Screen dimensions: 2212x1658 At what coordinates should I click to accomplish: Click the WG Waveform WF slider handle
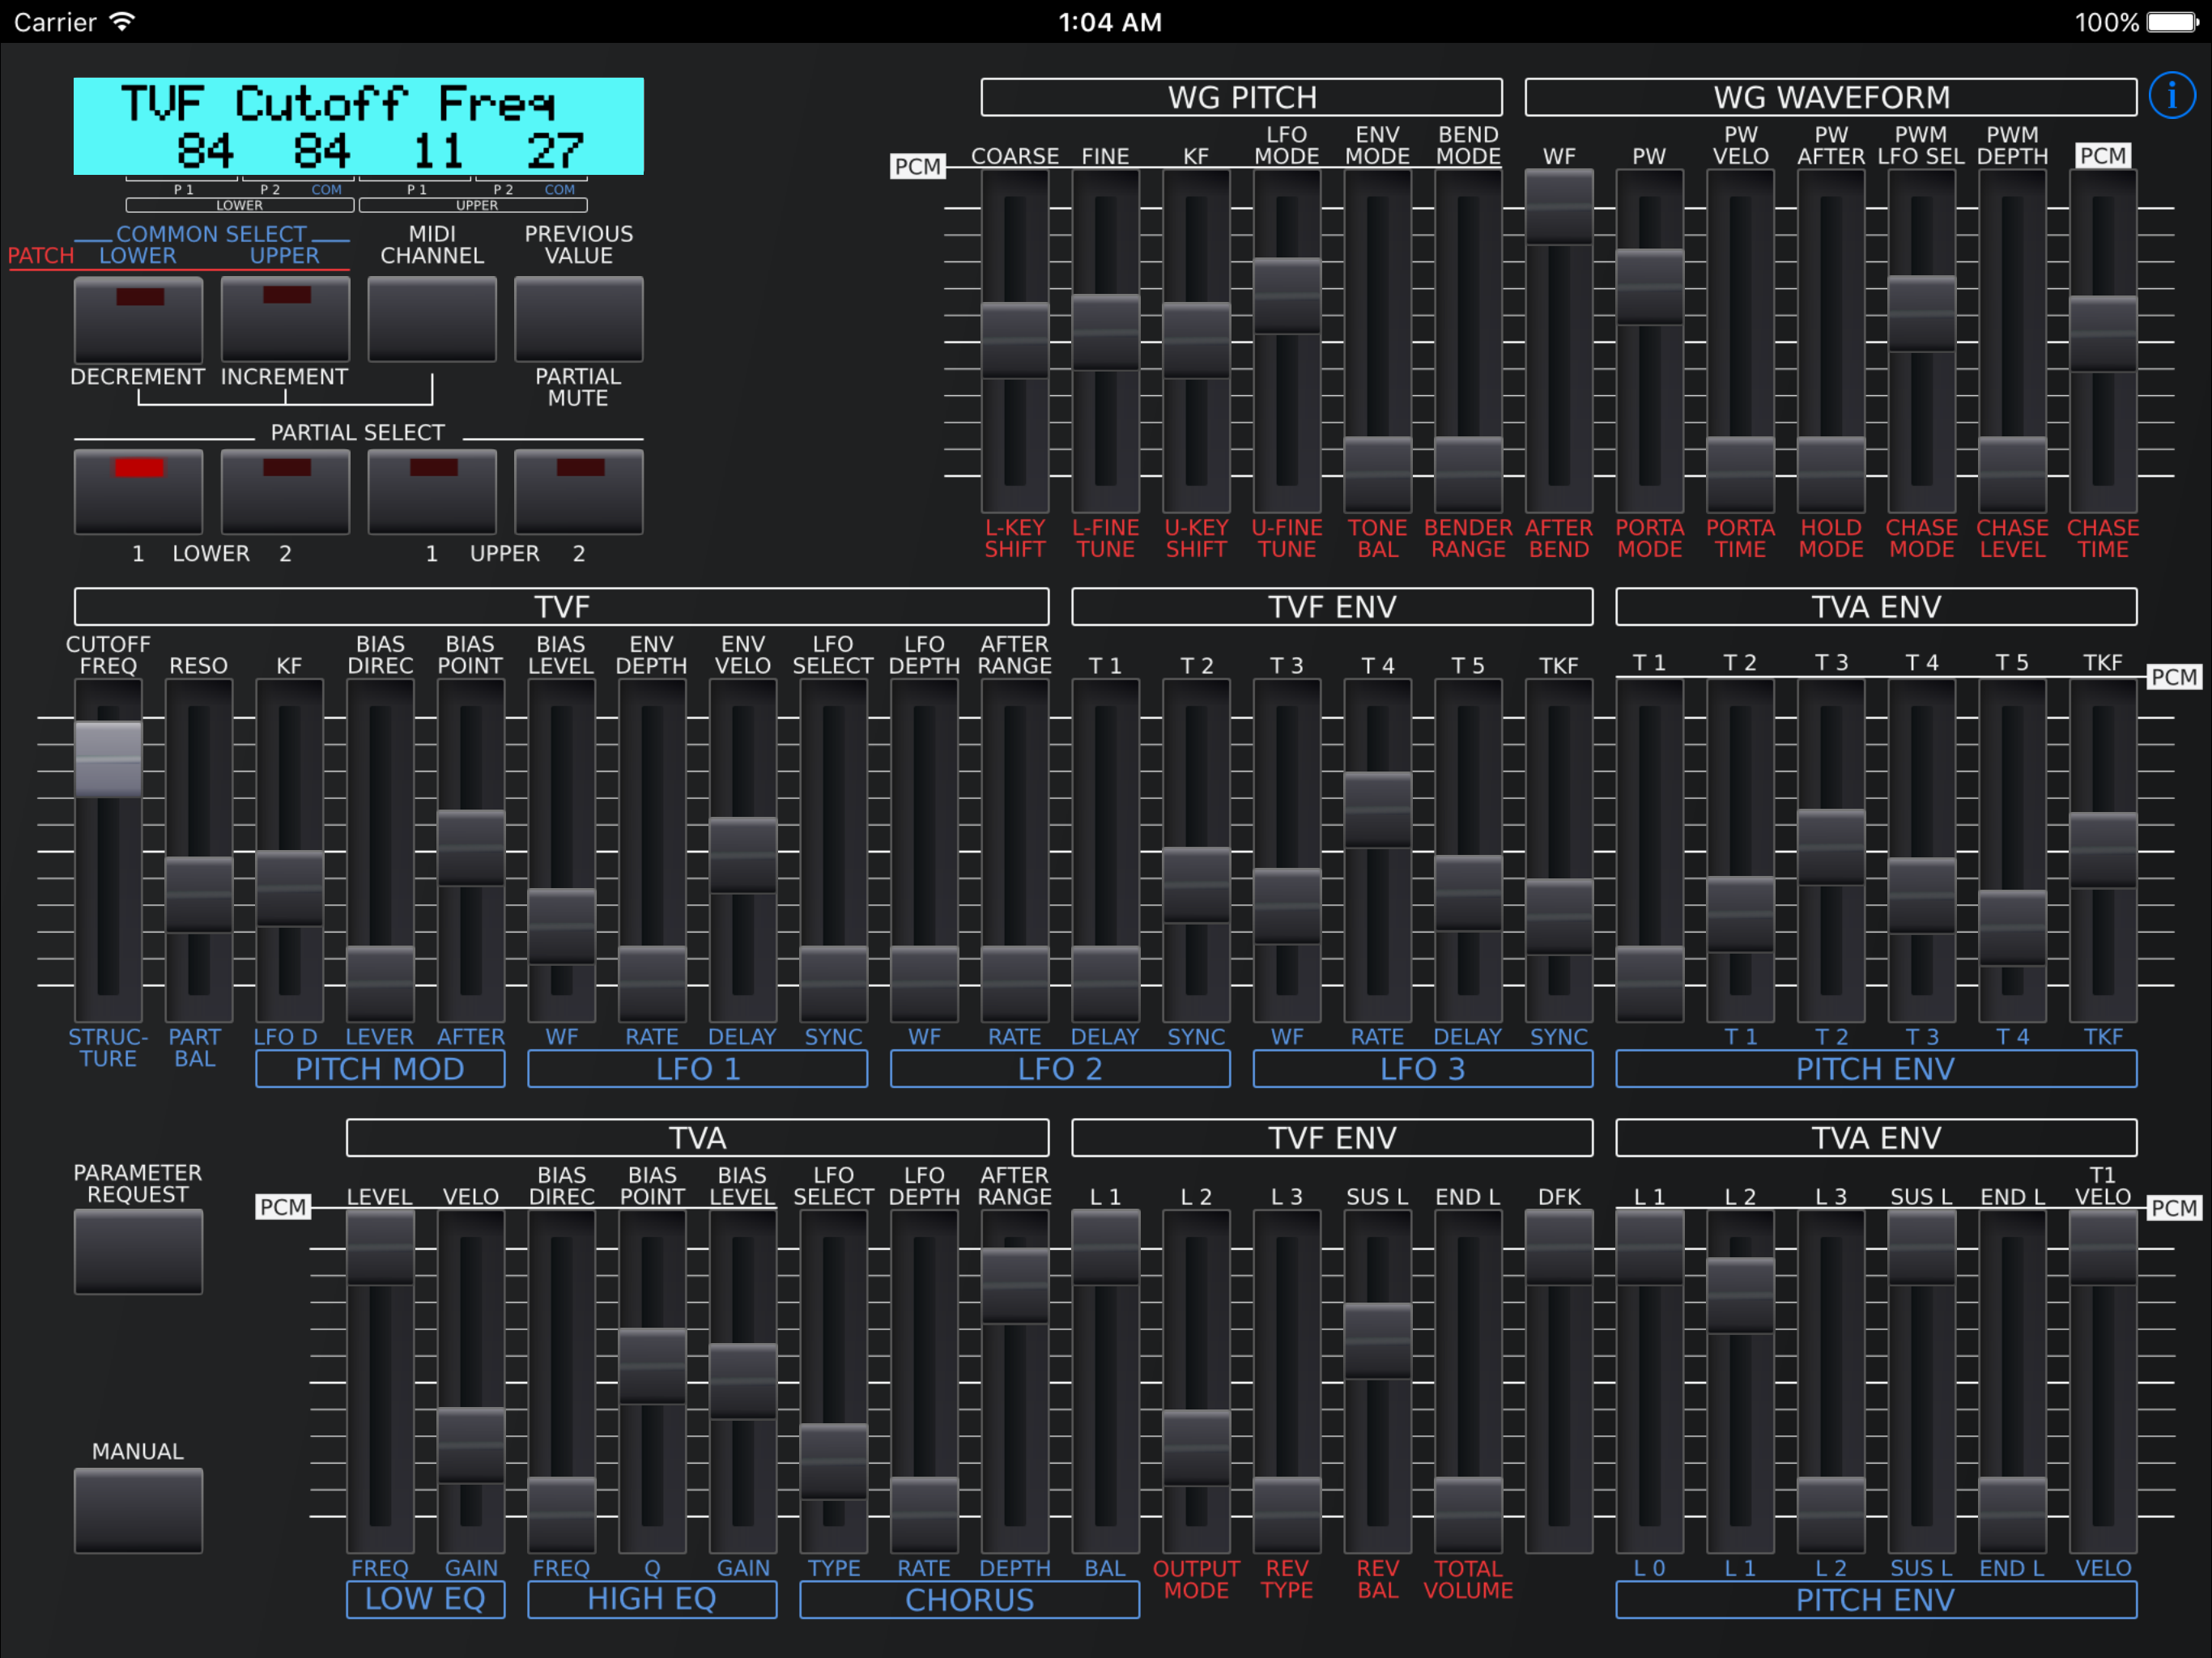click(1558, 206)
